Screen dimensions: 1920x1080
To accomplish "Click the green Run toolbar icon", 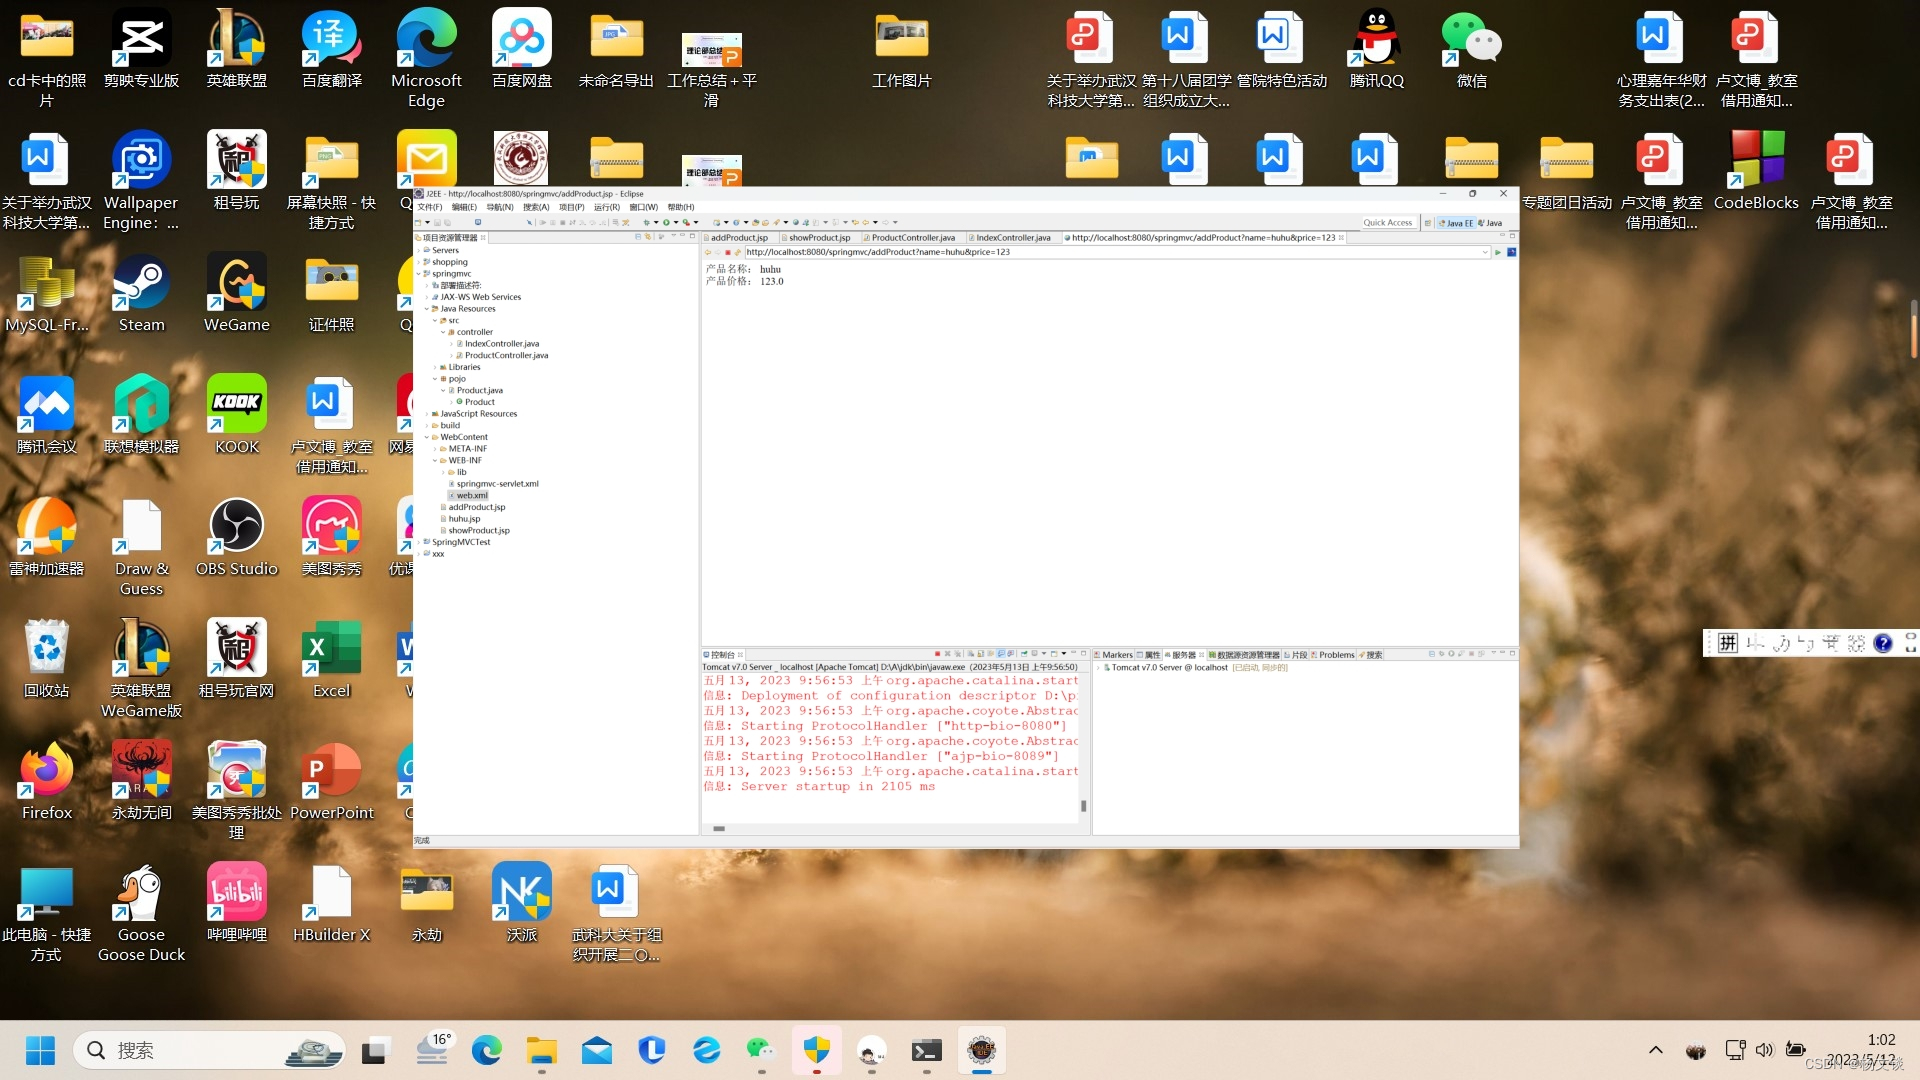I will pos(666,222).
